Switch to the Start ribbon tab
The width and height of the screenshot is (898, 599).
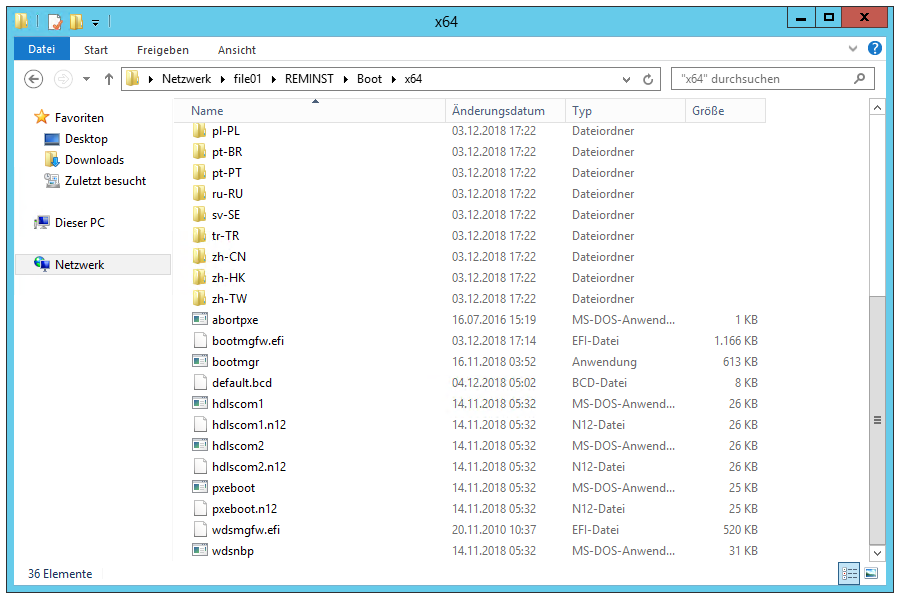tap(96, 50)
